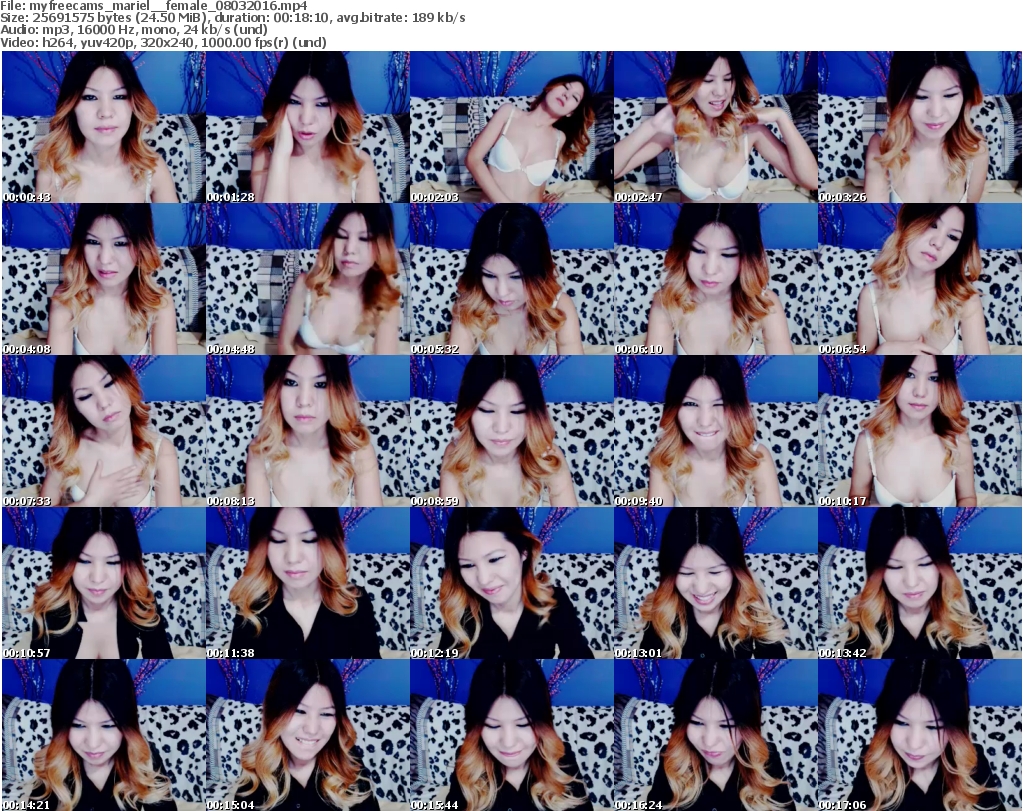The height and width of the screenshot is (811, 1024).
Task: Click the 00:04:08 preview frame
Action: point(103,279)
